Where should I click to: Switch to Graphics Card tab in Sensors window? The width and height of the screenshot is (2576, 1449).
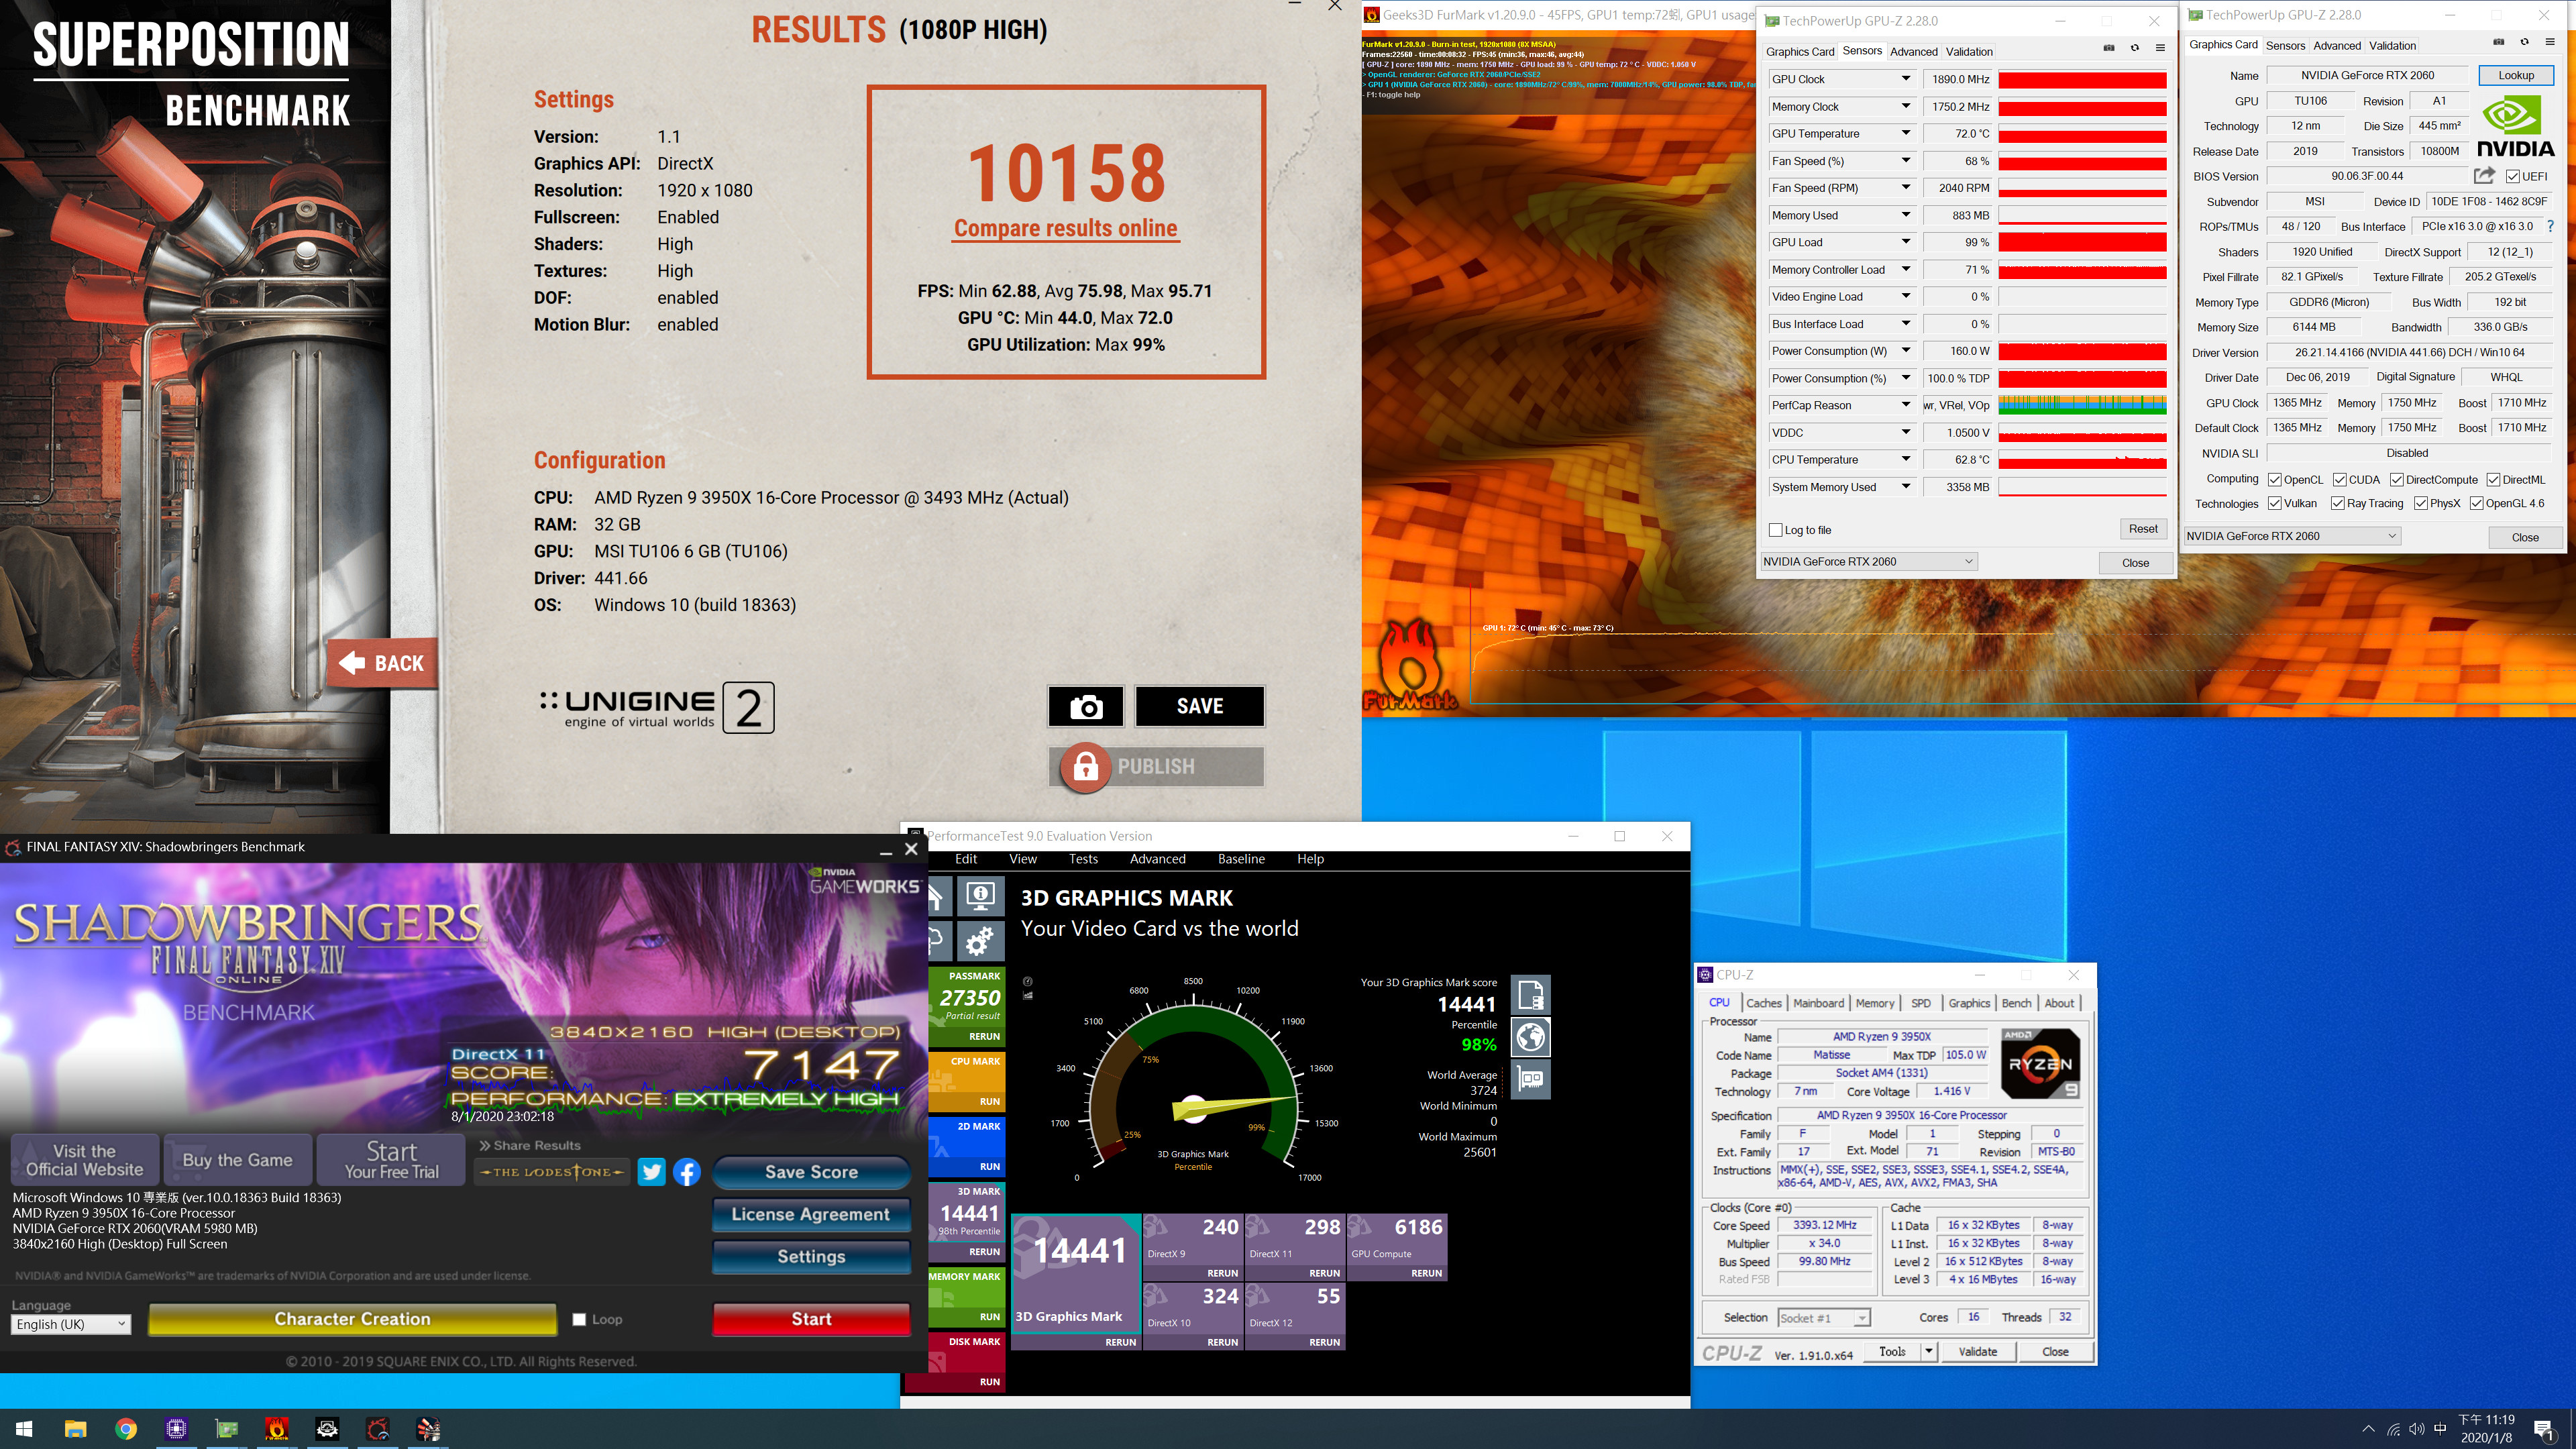(1800, 51)
